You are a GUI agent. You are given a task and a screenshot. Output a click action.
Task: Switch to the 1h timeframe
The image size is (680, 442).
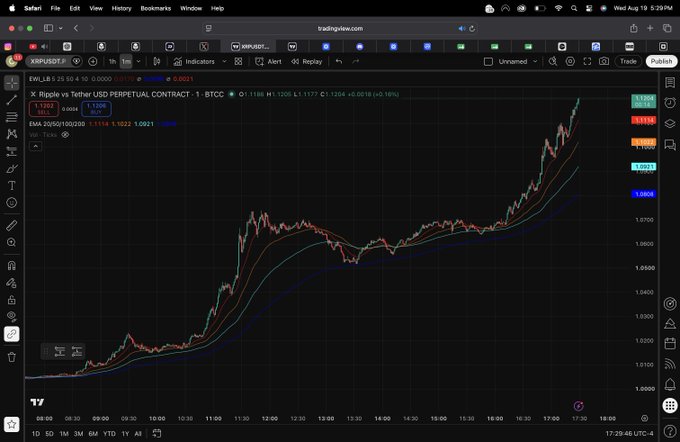click(112, 62)
